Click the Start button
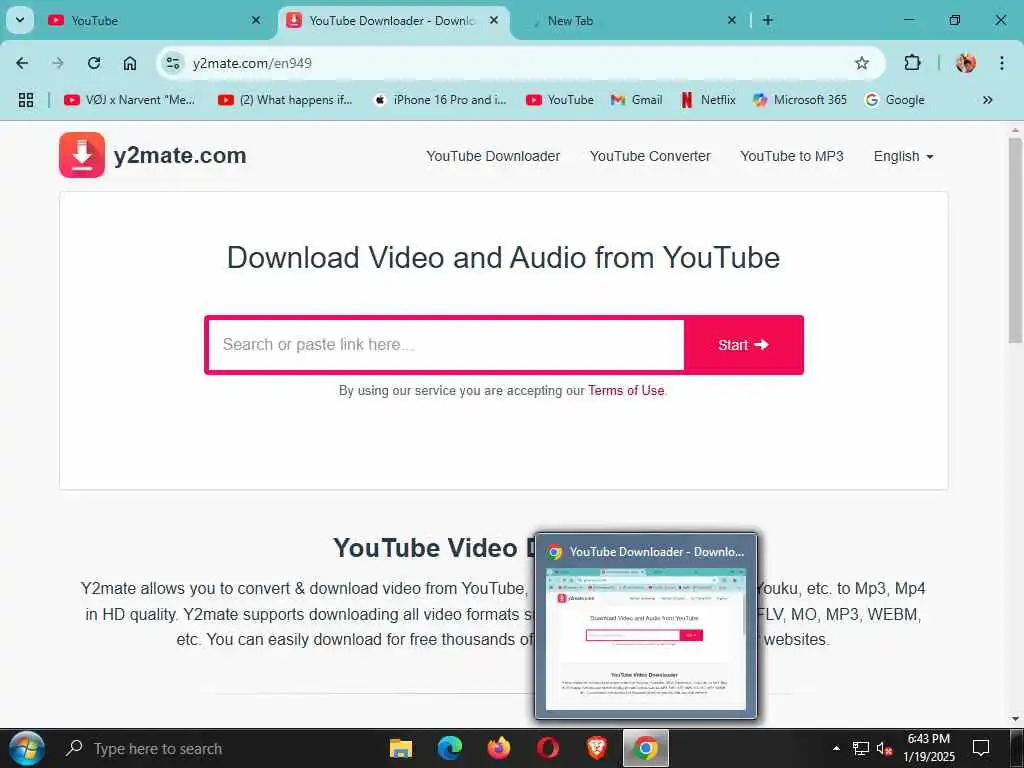The height and width of the screenshot is (768, 1024). coord(743,345)
